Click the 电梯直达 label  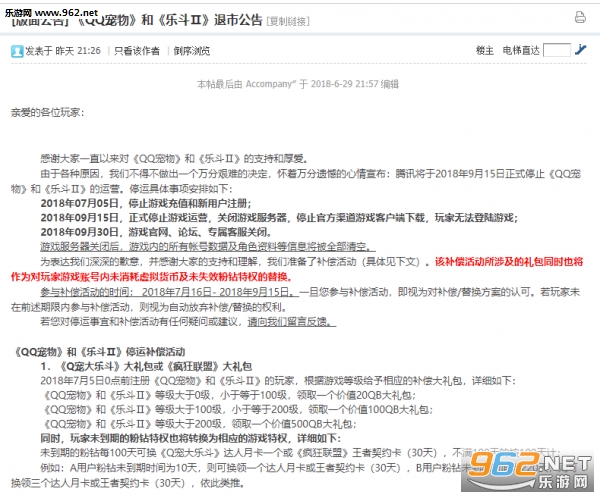click(x=521, y=49)
